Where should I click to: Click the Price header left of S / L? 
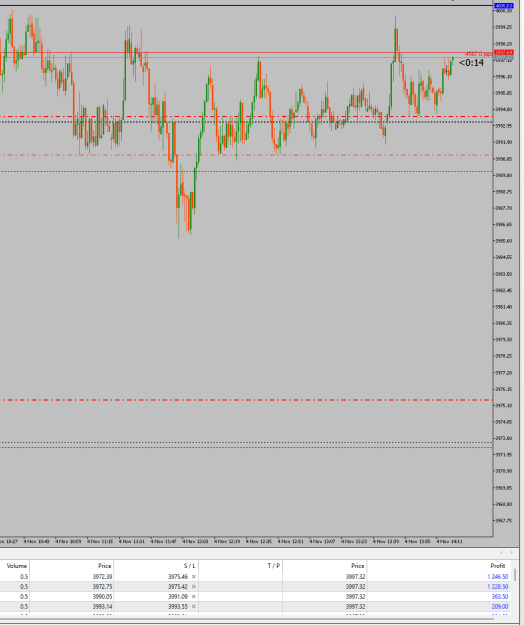click(x=104, y=566)
